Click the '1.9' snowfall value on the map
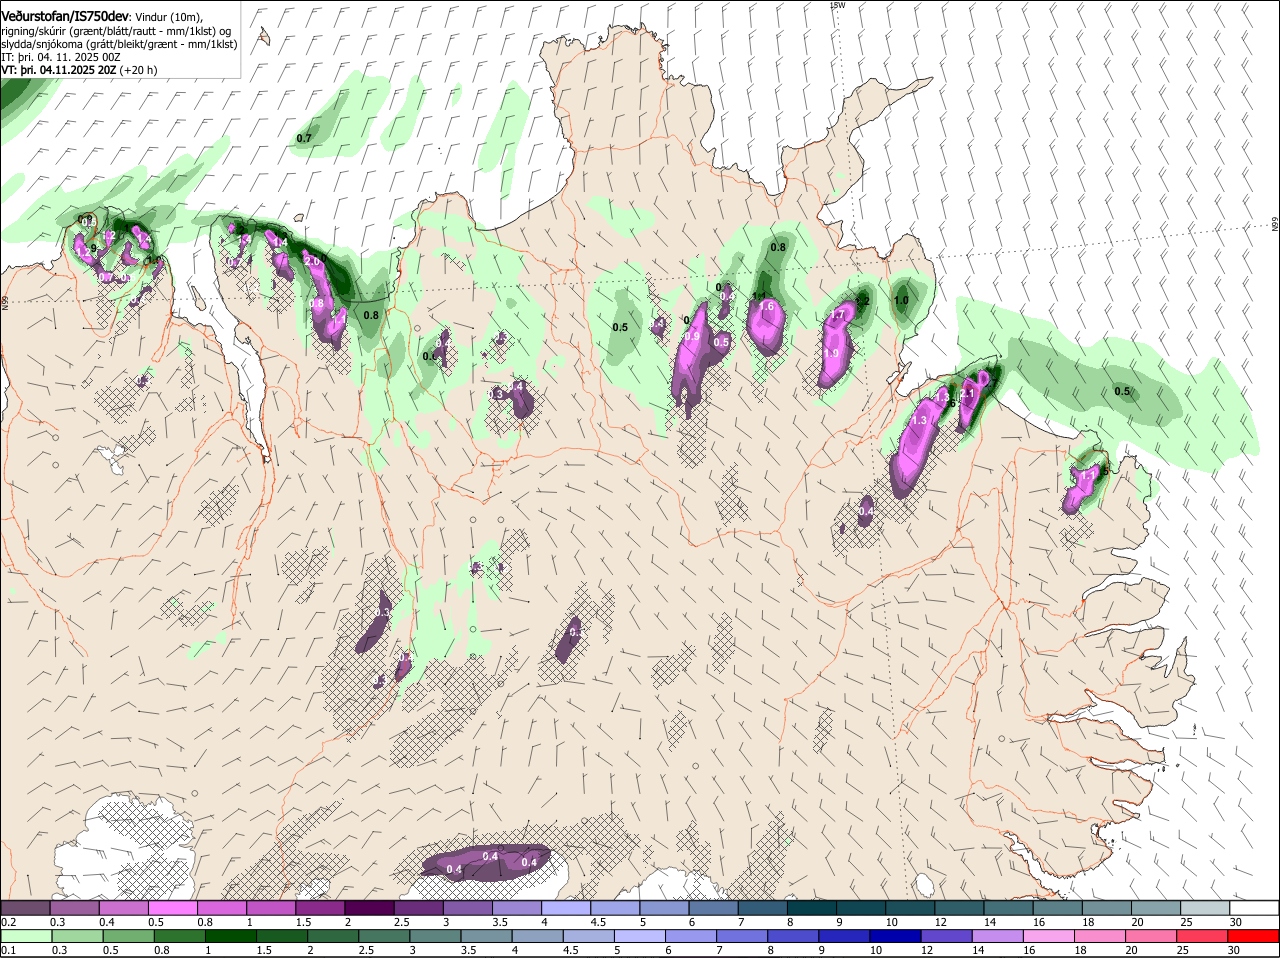Viewport: 1280px width, 958px height. (830, 353)
